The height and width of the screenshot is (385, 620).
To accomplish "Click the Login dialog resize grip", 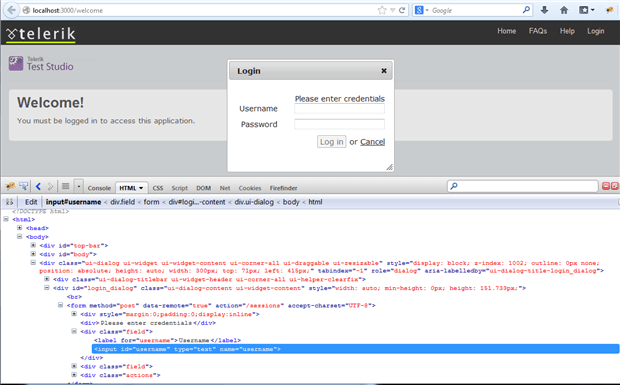I will (x=389, y=167).
